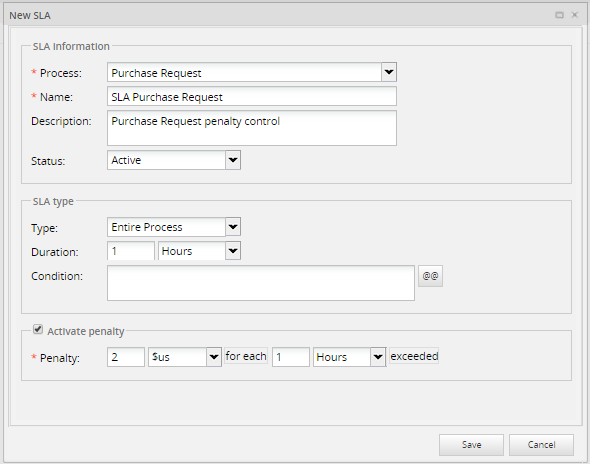Close the New SLA dialog
The image size is (590, 464).
point(575,15)
